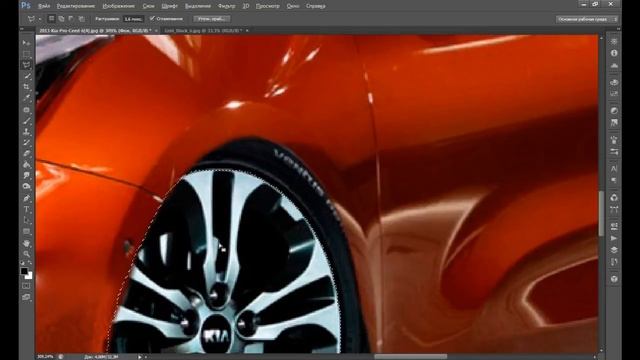Select the Horizontal Type tool
640x360 pixels.
point(27,209)
